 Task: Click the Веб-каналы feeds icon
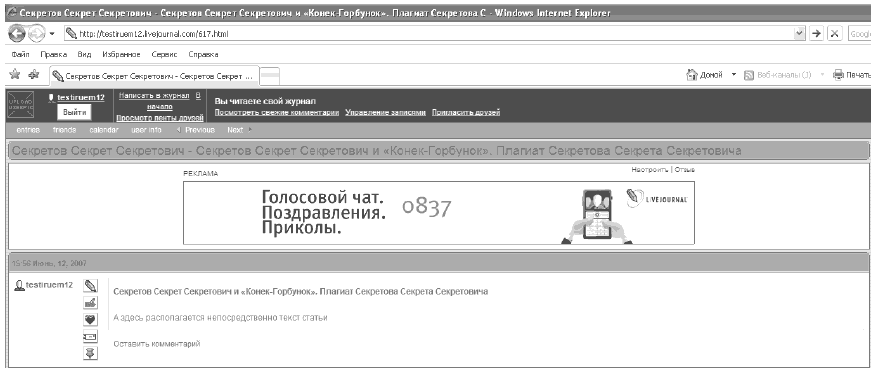point(749,75)
